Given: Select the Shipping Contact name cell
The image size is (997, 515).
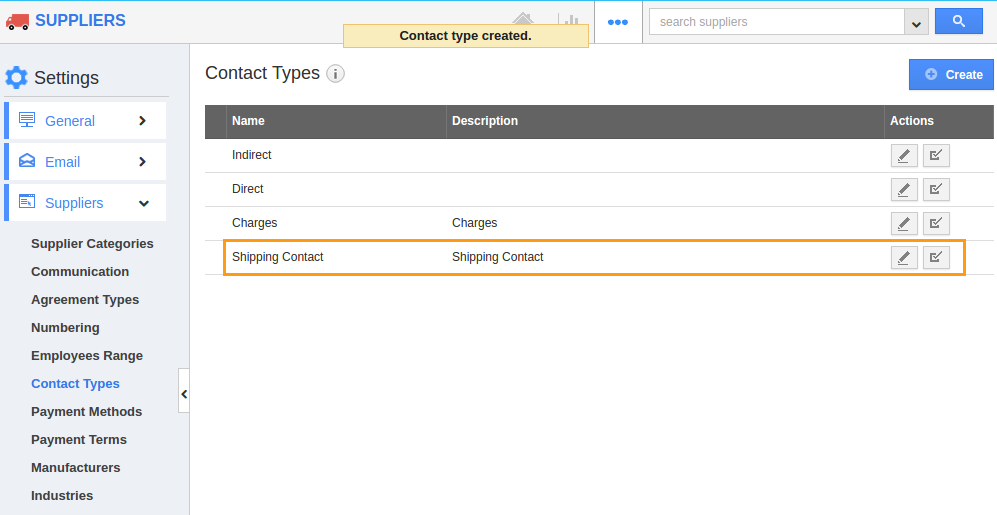Looking at the screenshot, I should click(278, 257).
